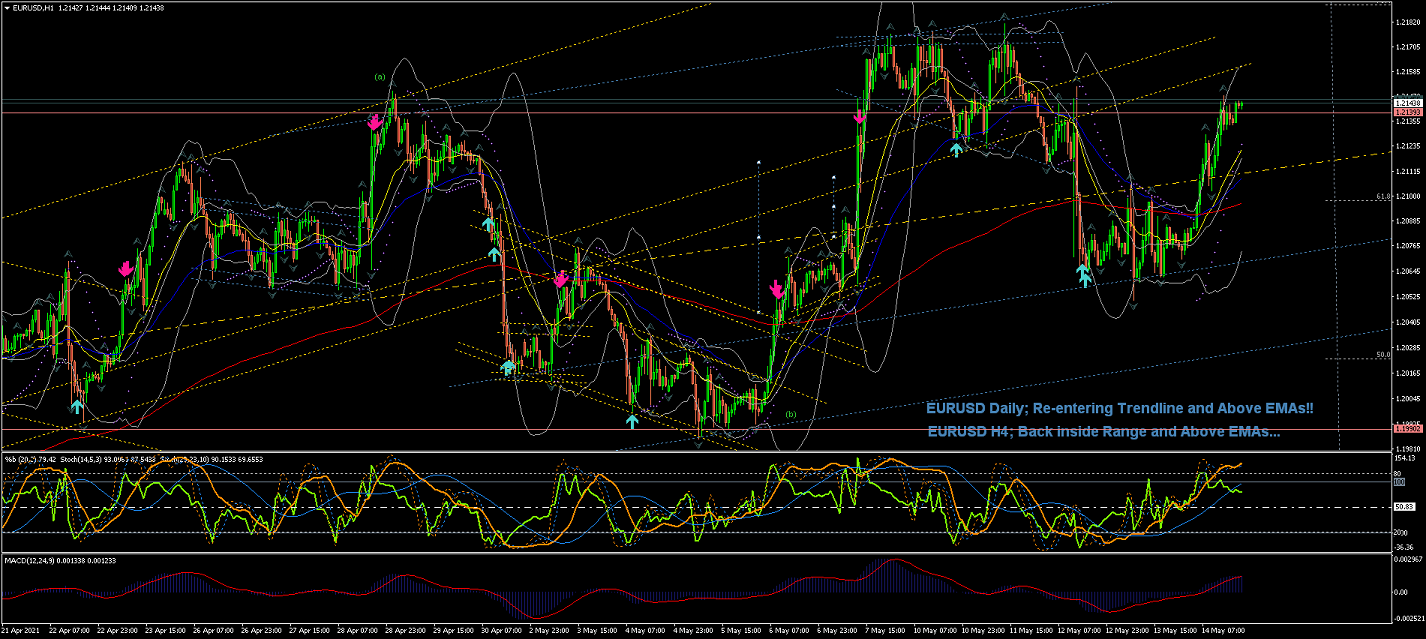This screenshot has width=1426, height=639.
Task: Select the 50.0 Fibonacci level label
Action: pyautogui.click(x=1383, y=355)
